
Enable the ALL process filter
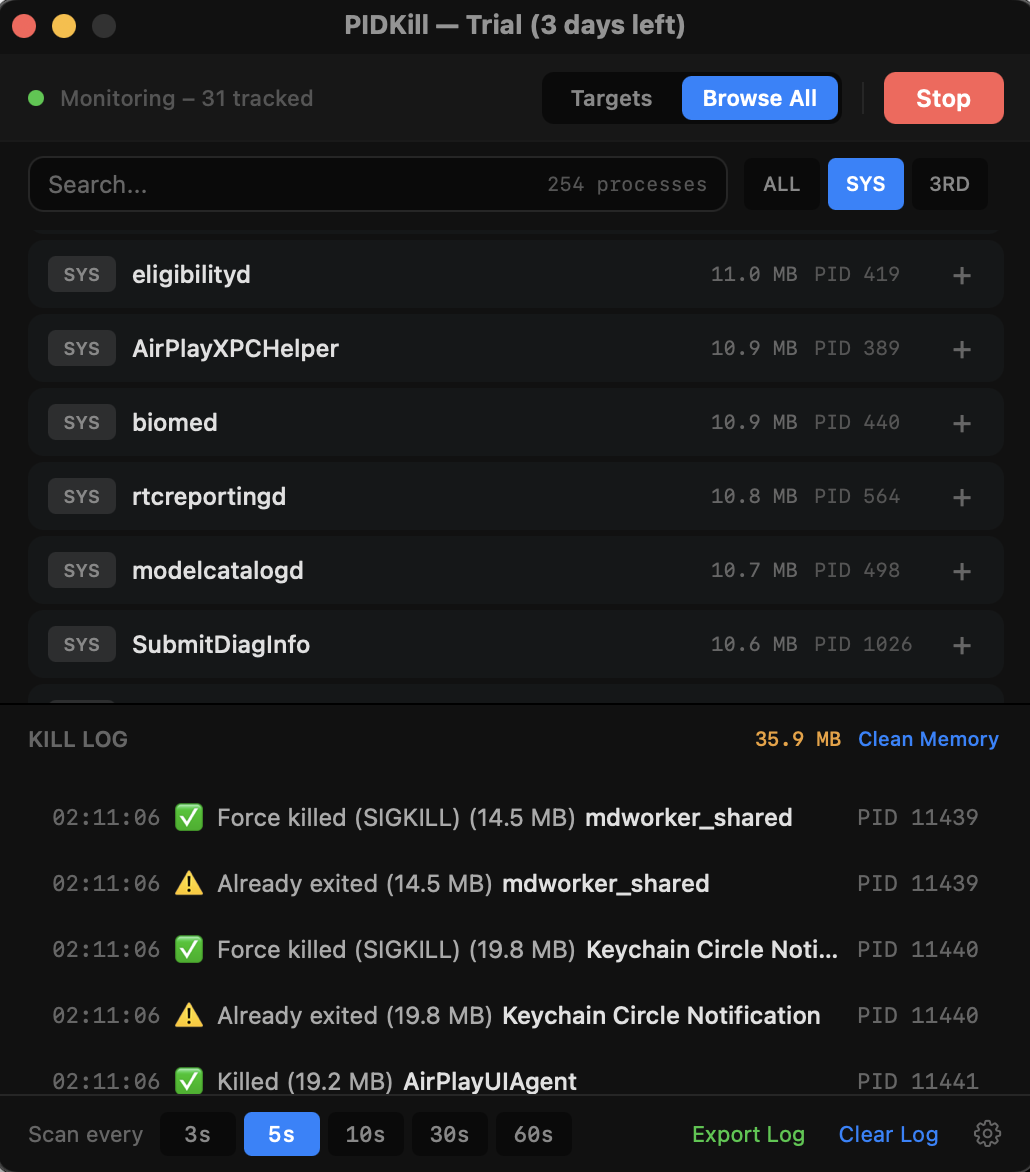[x=781, y=184]
